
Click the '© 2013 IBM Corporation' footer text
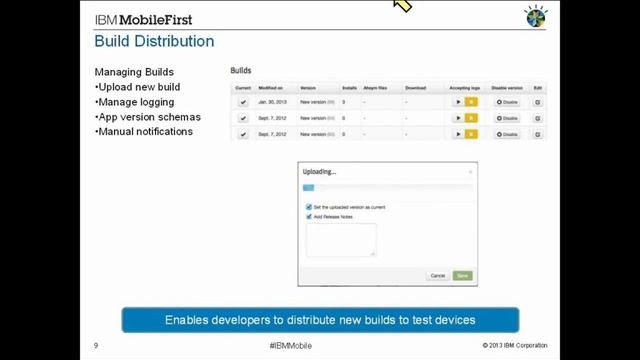[515, 345]
